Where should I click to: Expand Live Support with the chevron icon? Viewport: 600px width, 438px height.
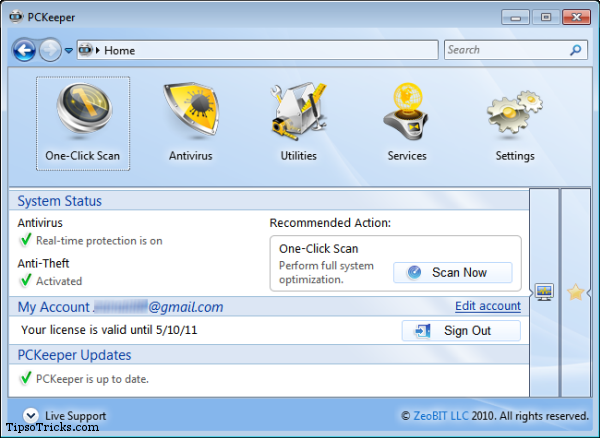click(31, 415)
